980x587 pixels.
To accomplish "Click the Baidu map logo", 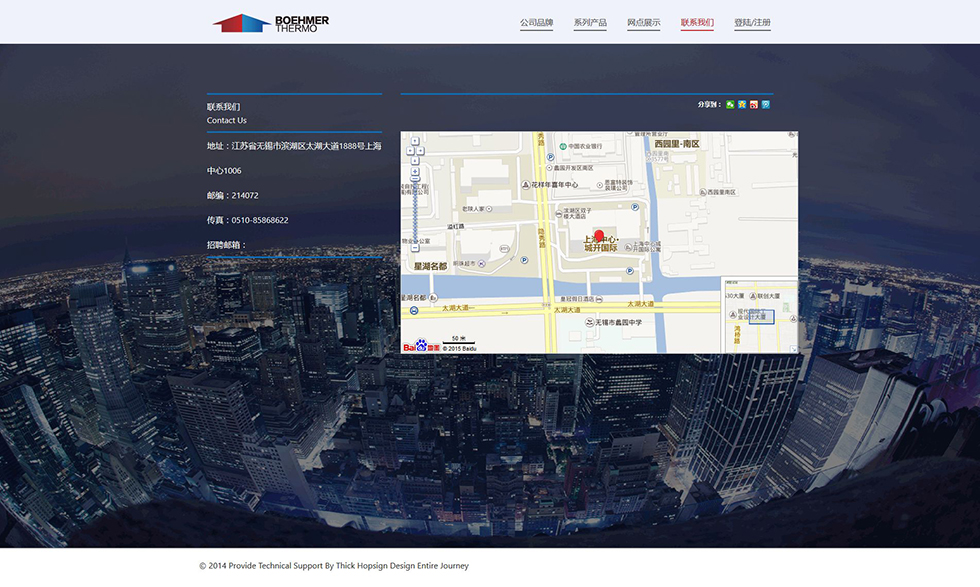I will [421, 346].
